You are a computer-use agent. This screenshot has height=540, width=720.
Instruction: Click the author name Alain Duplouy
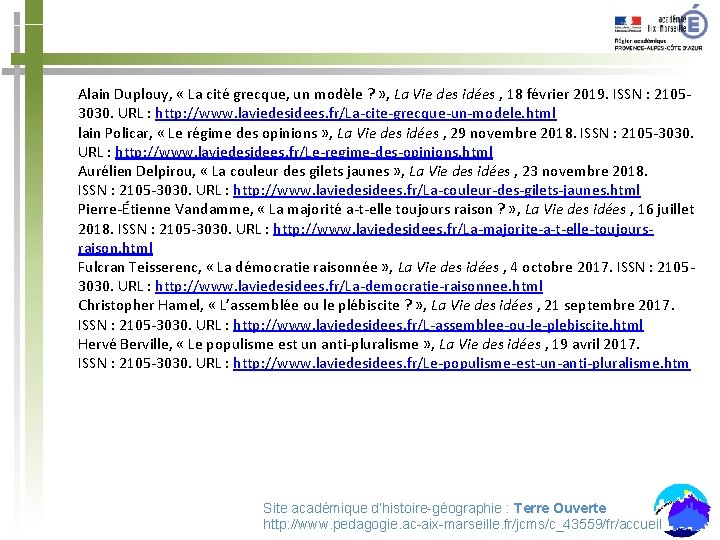(x=124, y=95)
